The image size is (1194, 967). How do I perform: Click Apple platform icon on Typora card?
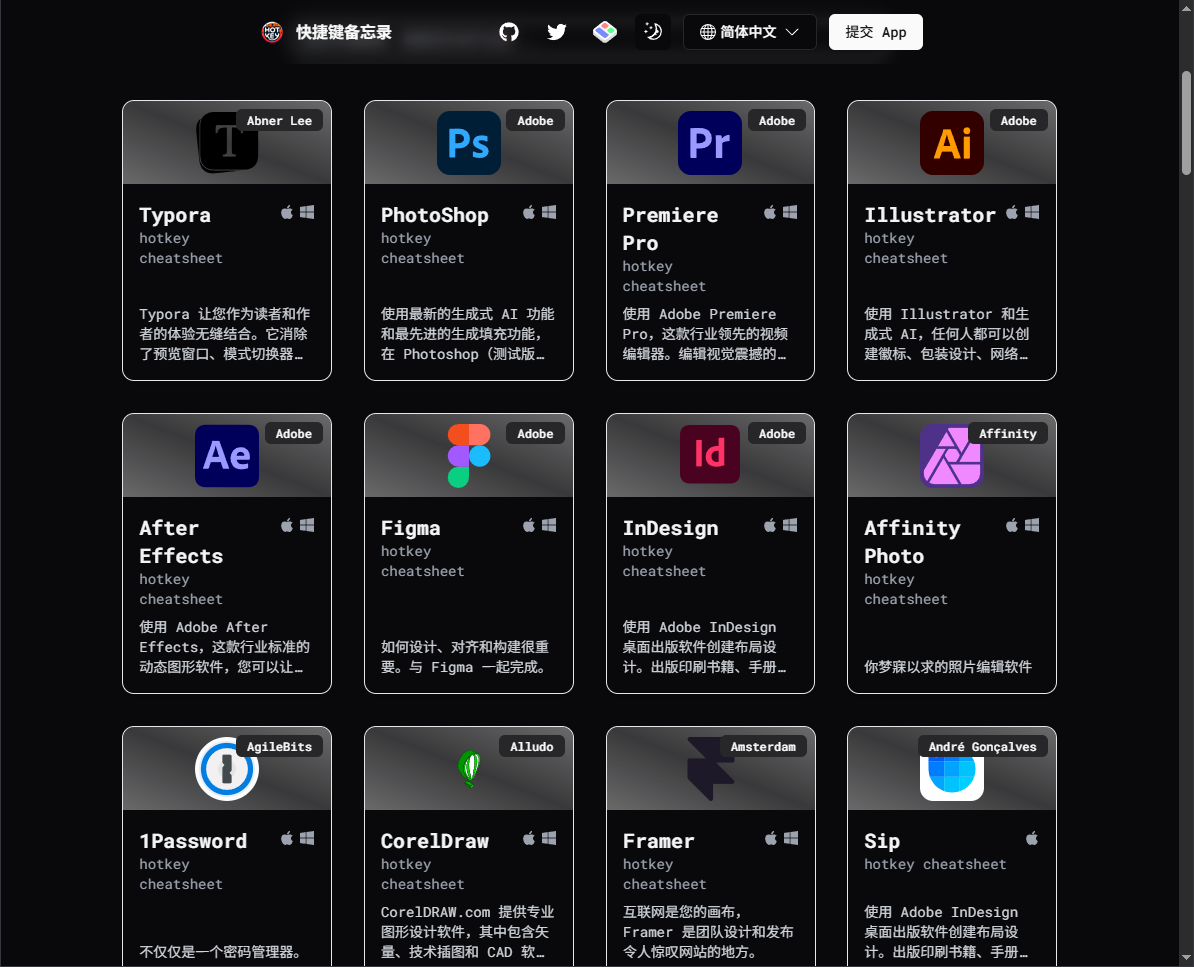[287, 212]
